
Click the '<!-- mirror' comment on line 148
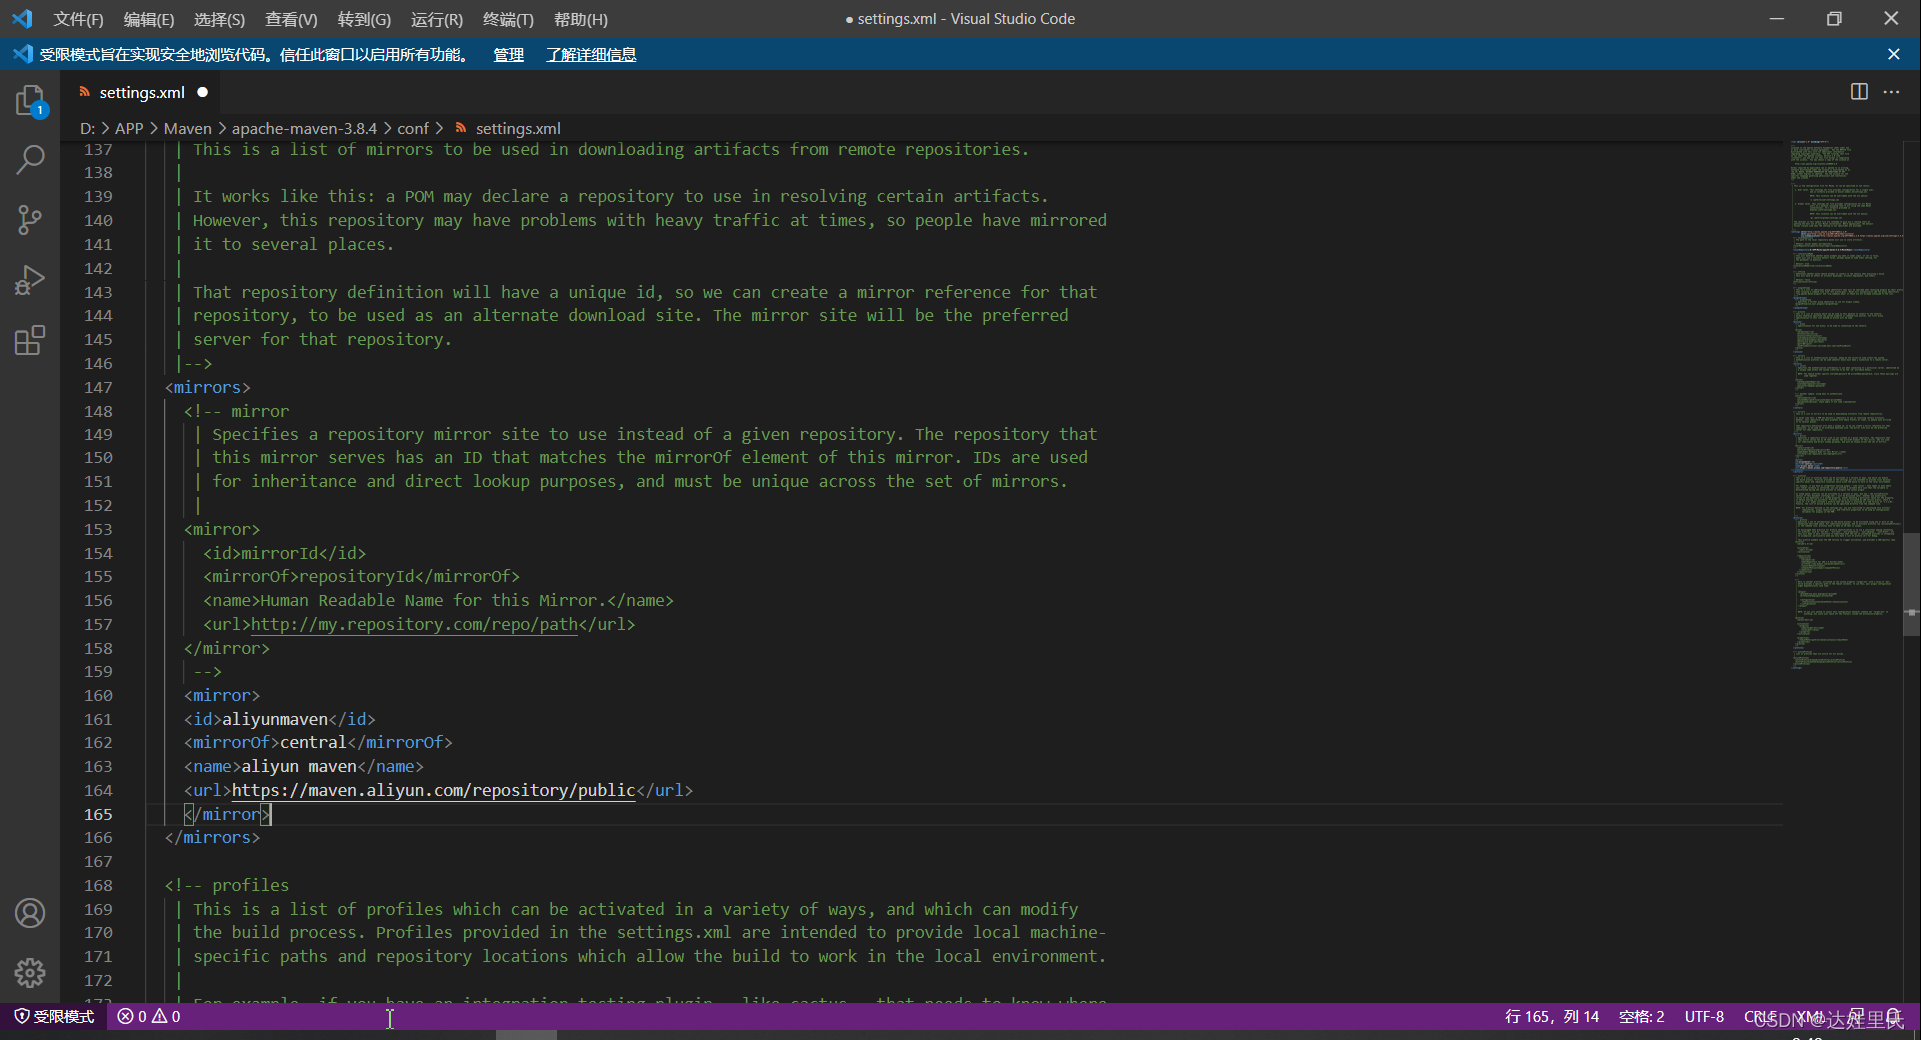(x=236, y=411)
